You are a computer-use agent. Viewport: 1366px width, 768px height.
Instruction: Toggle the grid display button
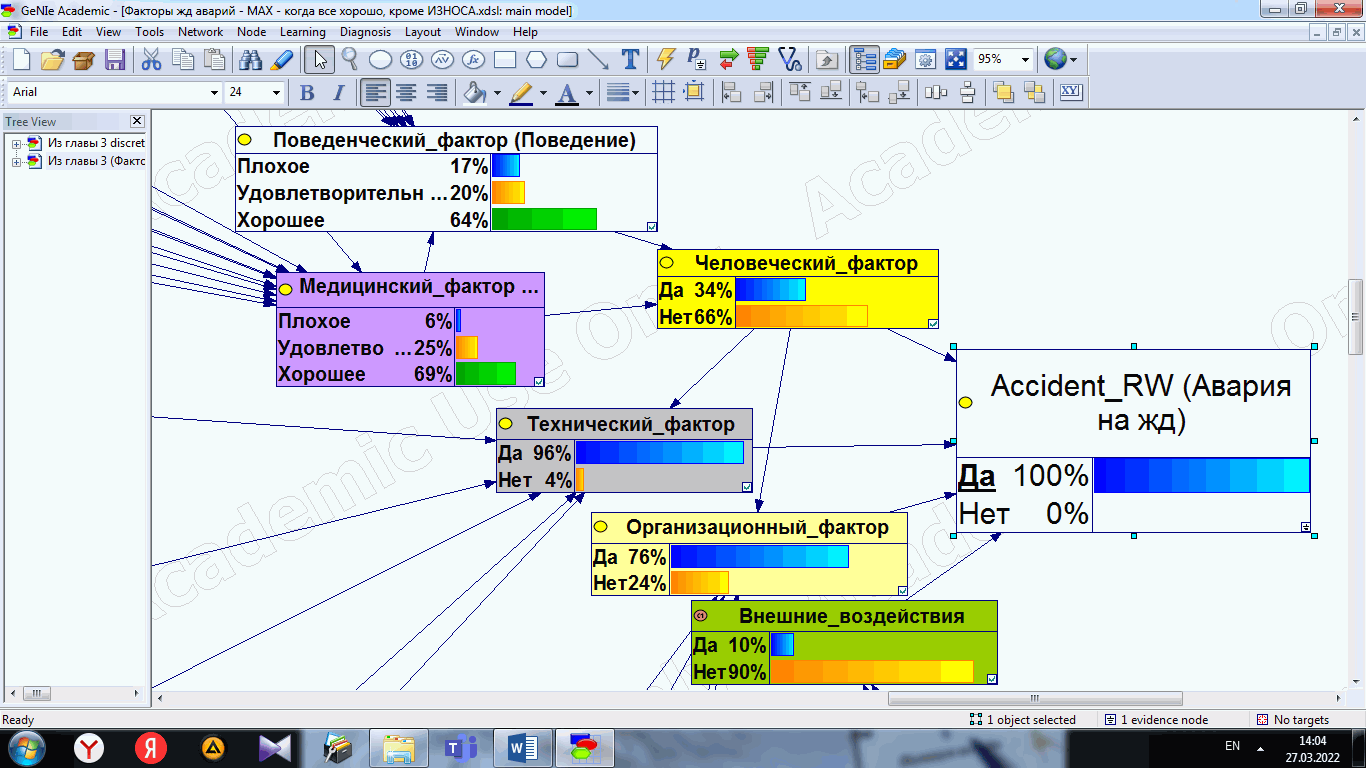pyautogui.click(x=662, y=93)
